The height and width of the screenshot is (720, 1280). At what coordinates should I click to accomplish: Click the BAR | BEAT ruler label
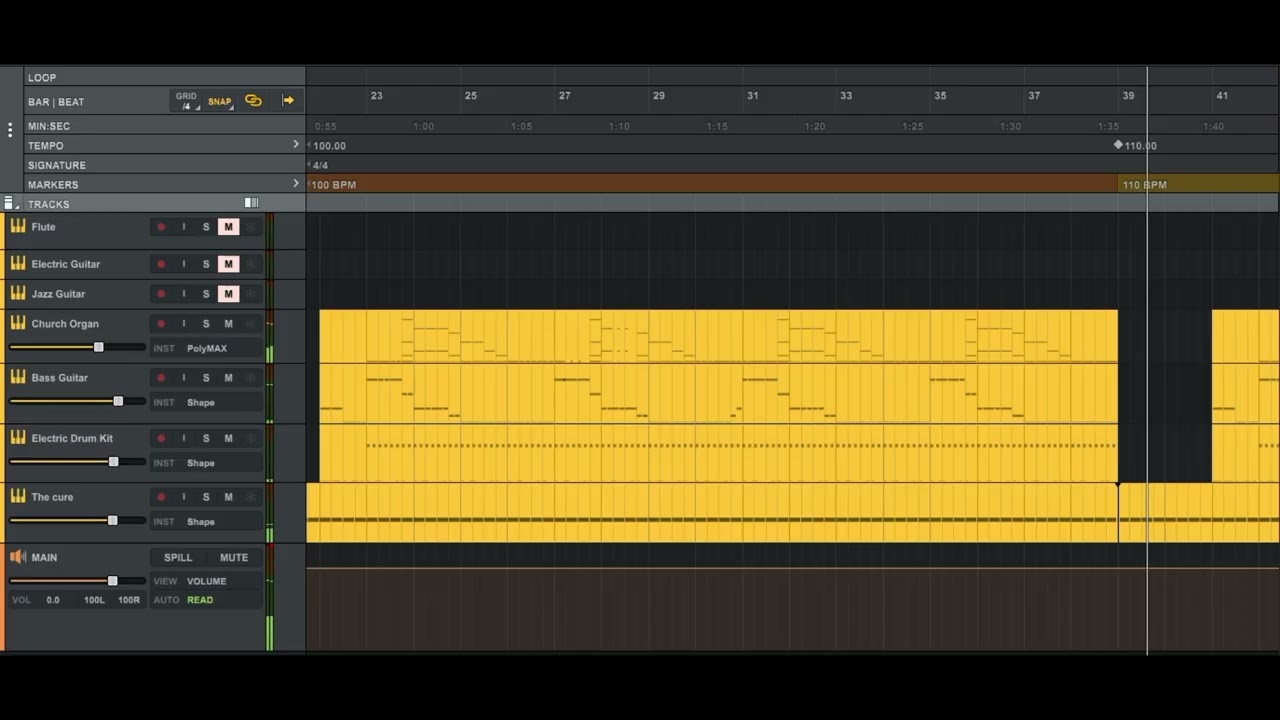[56, 102]
